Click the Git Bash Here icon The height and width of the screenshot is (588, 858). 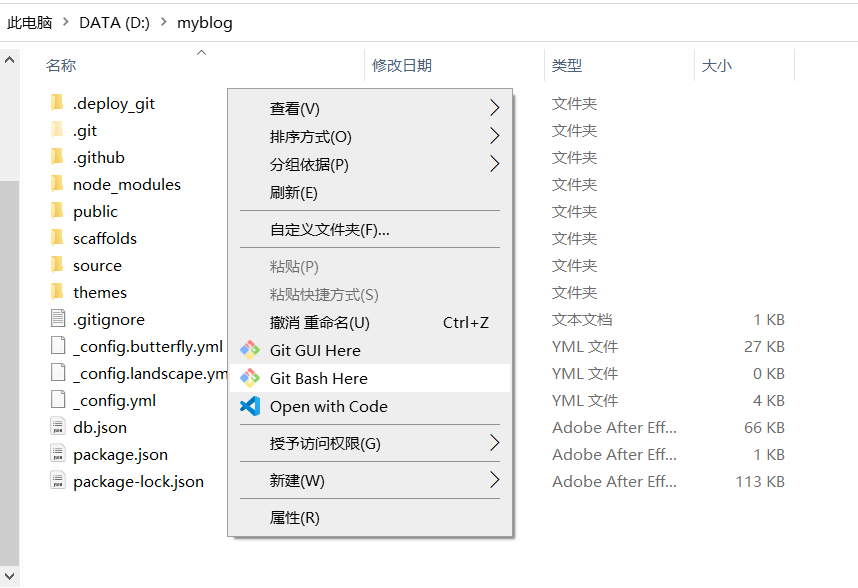point(250,379)
